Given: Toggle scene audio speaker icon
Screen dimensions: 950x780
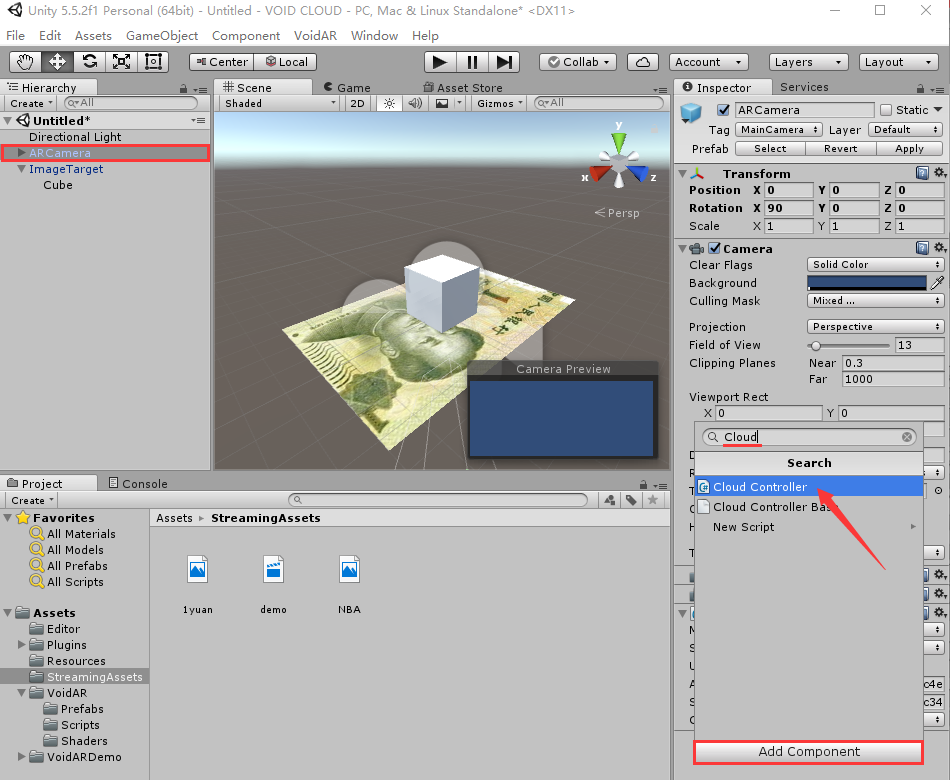Looking at the screenshot, I should [x=415, y=104].
